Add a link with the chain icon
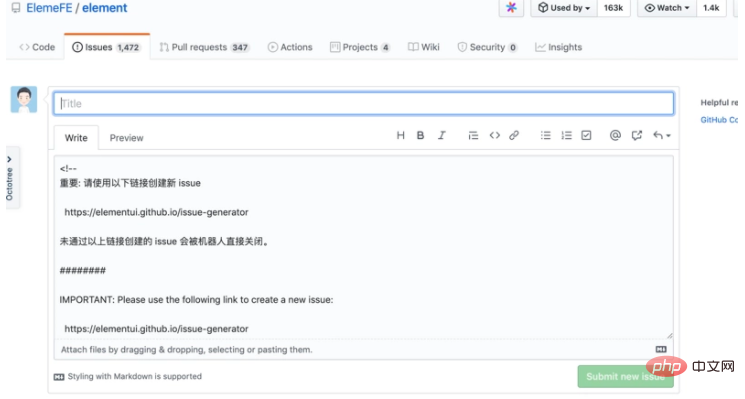 click(514, 135)
